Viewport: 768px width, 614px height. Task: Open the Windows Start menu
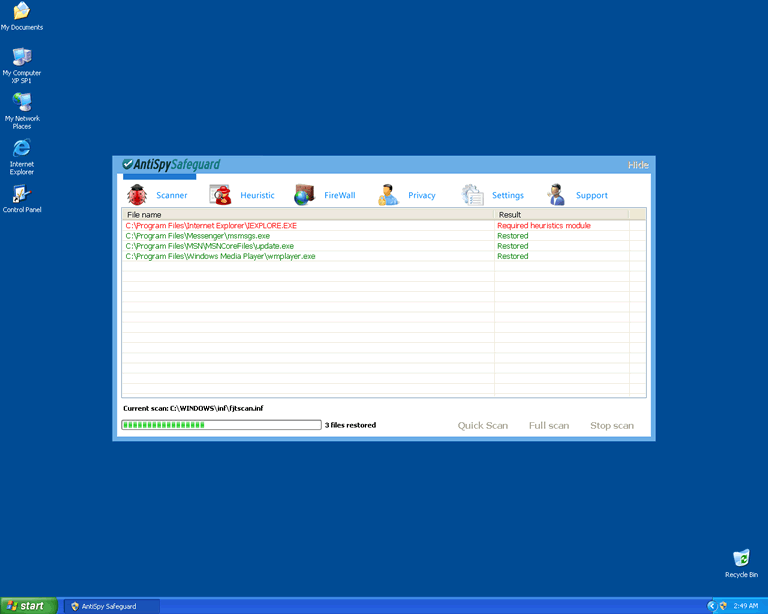pyautogui.click(x=27, y=606)
